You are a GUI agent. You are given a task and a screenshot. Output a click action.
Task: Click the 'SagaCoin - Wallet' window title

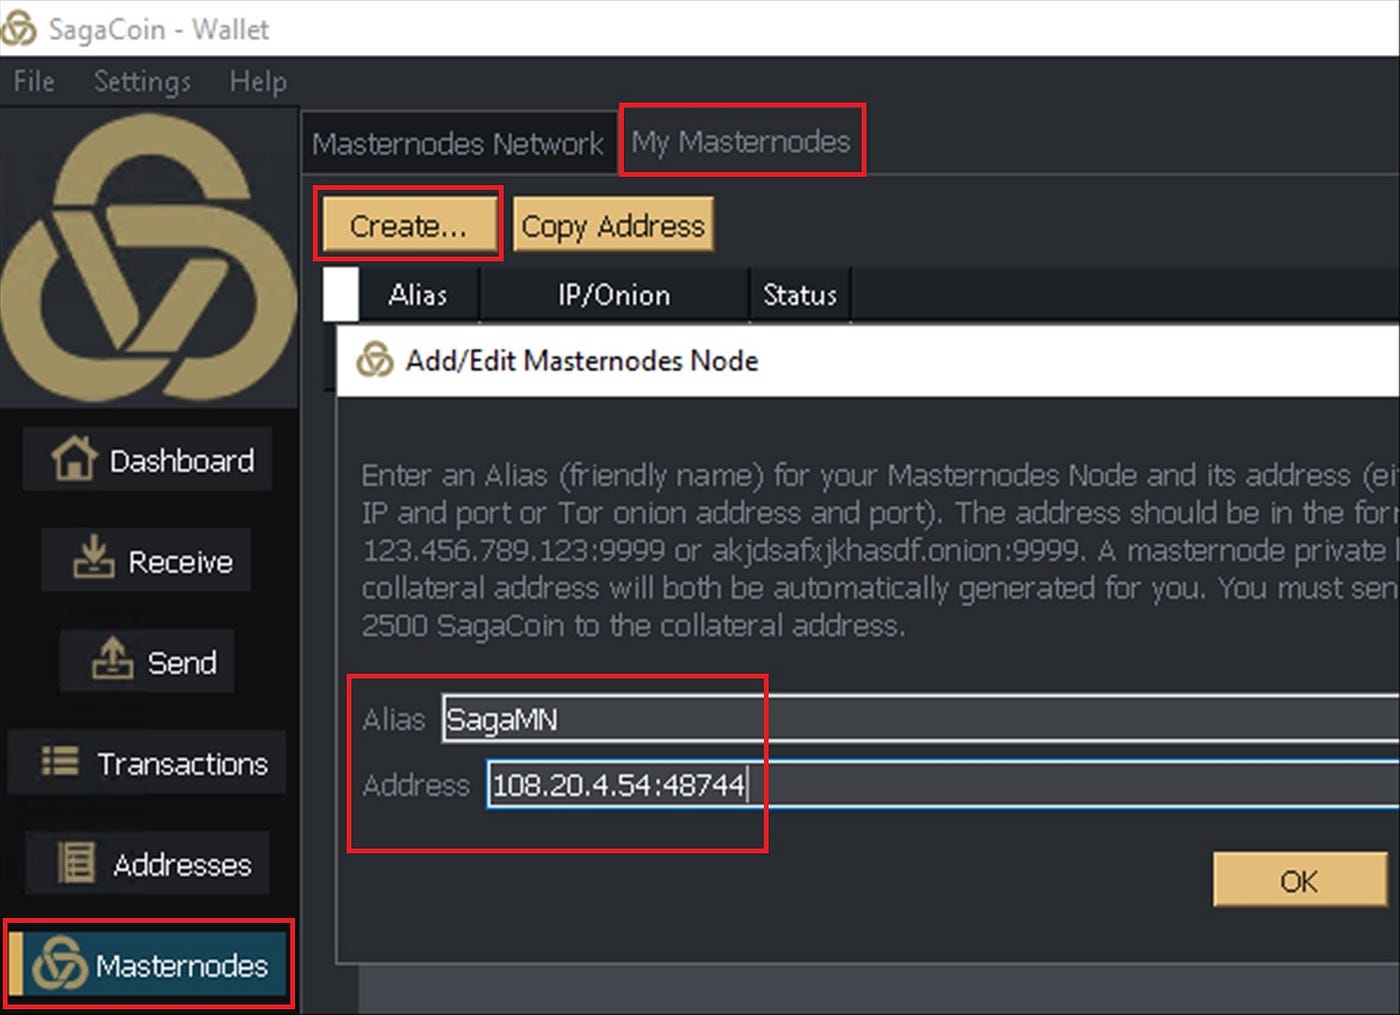click(158, 29)
